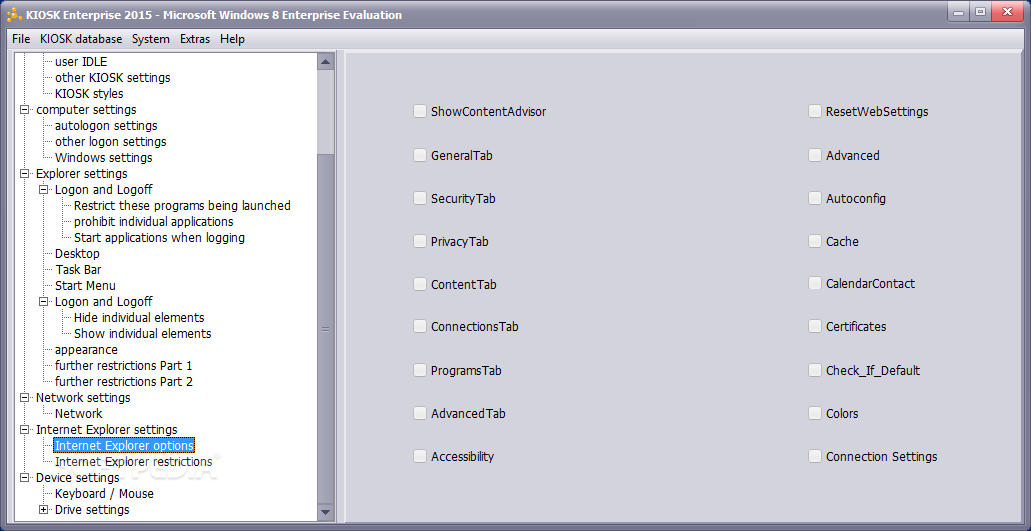Check the ResetWebSettings box
Image resolution: width=1031 pixels, height=531 pixels.
tap(815, 111)
